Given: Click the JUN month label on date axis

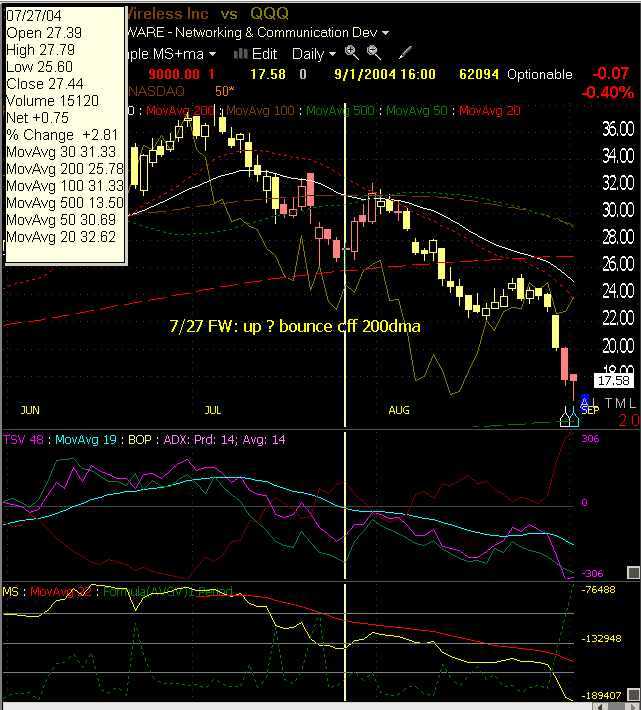Looking at the screenshot, I should pyautogui.click(x=30, y=410).
